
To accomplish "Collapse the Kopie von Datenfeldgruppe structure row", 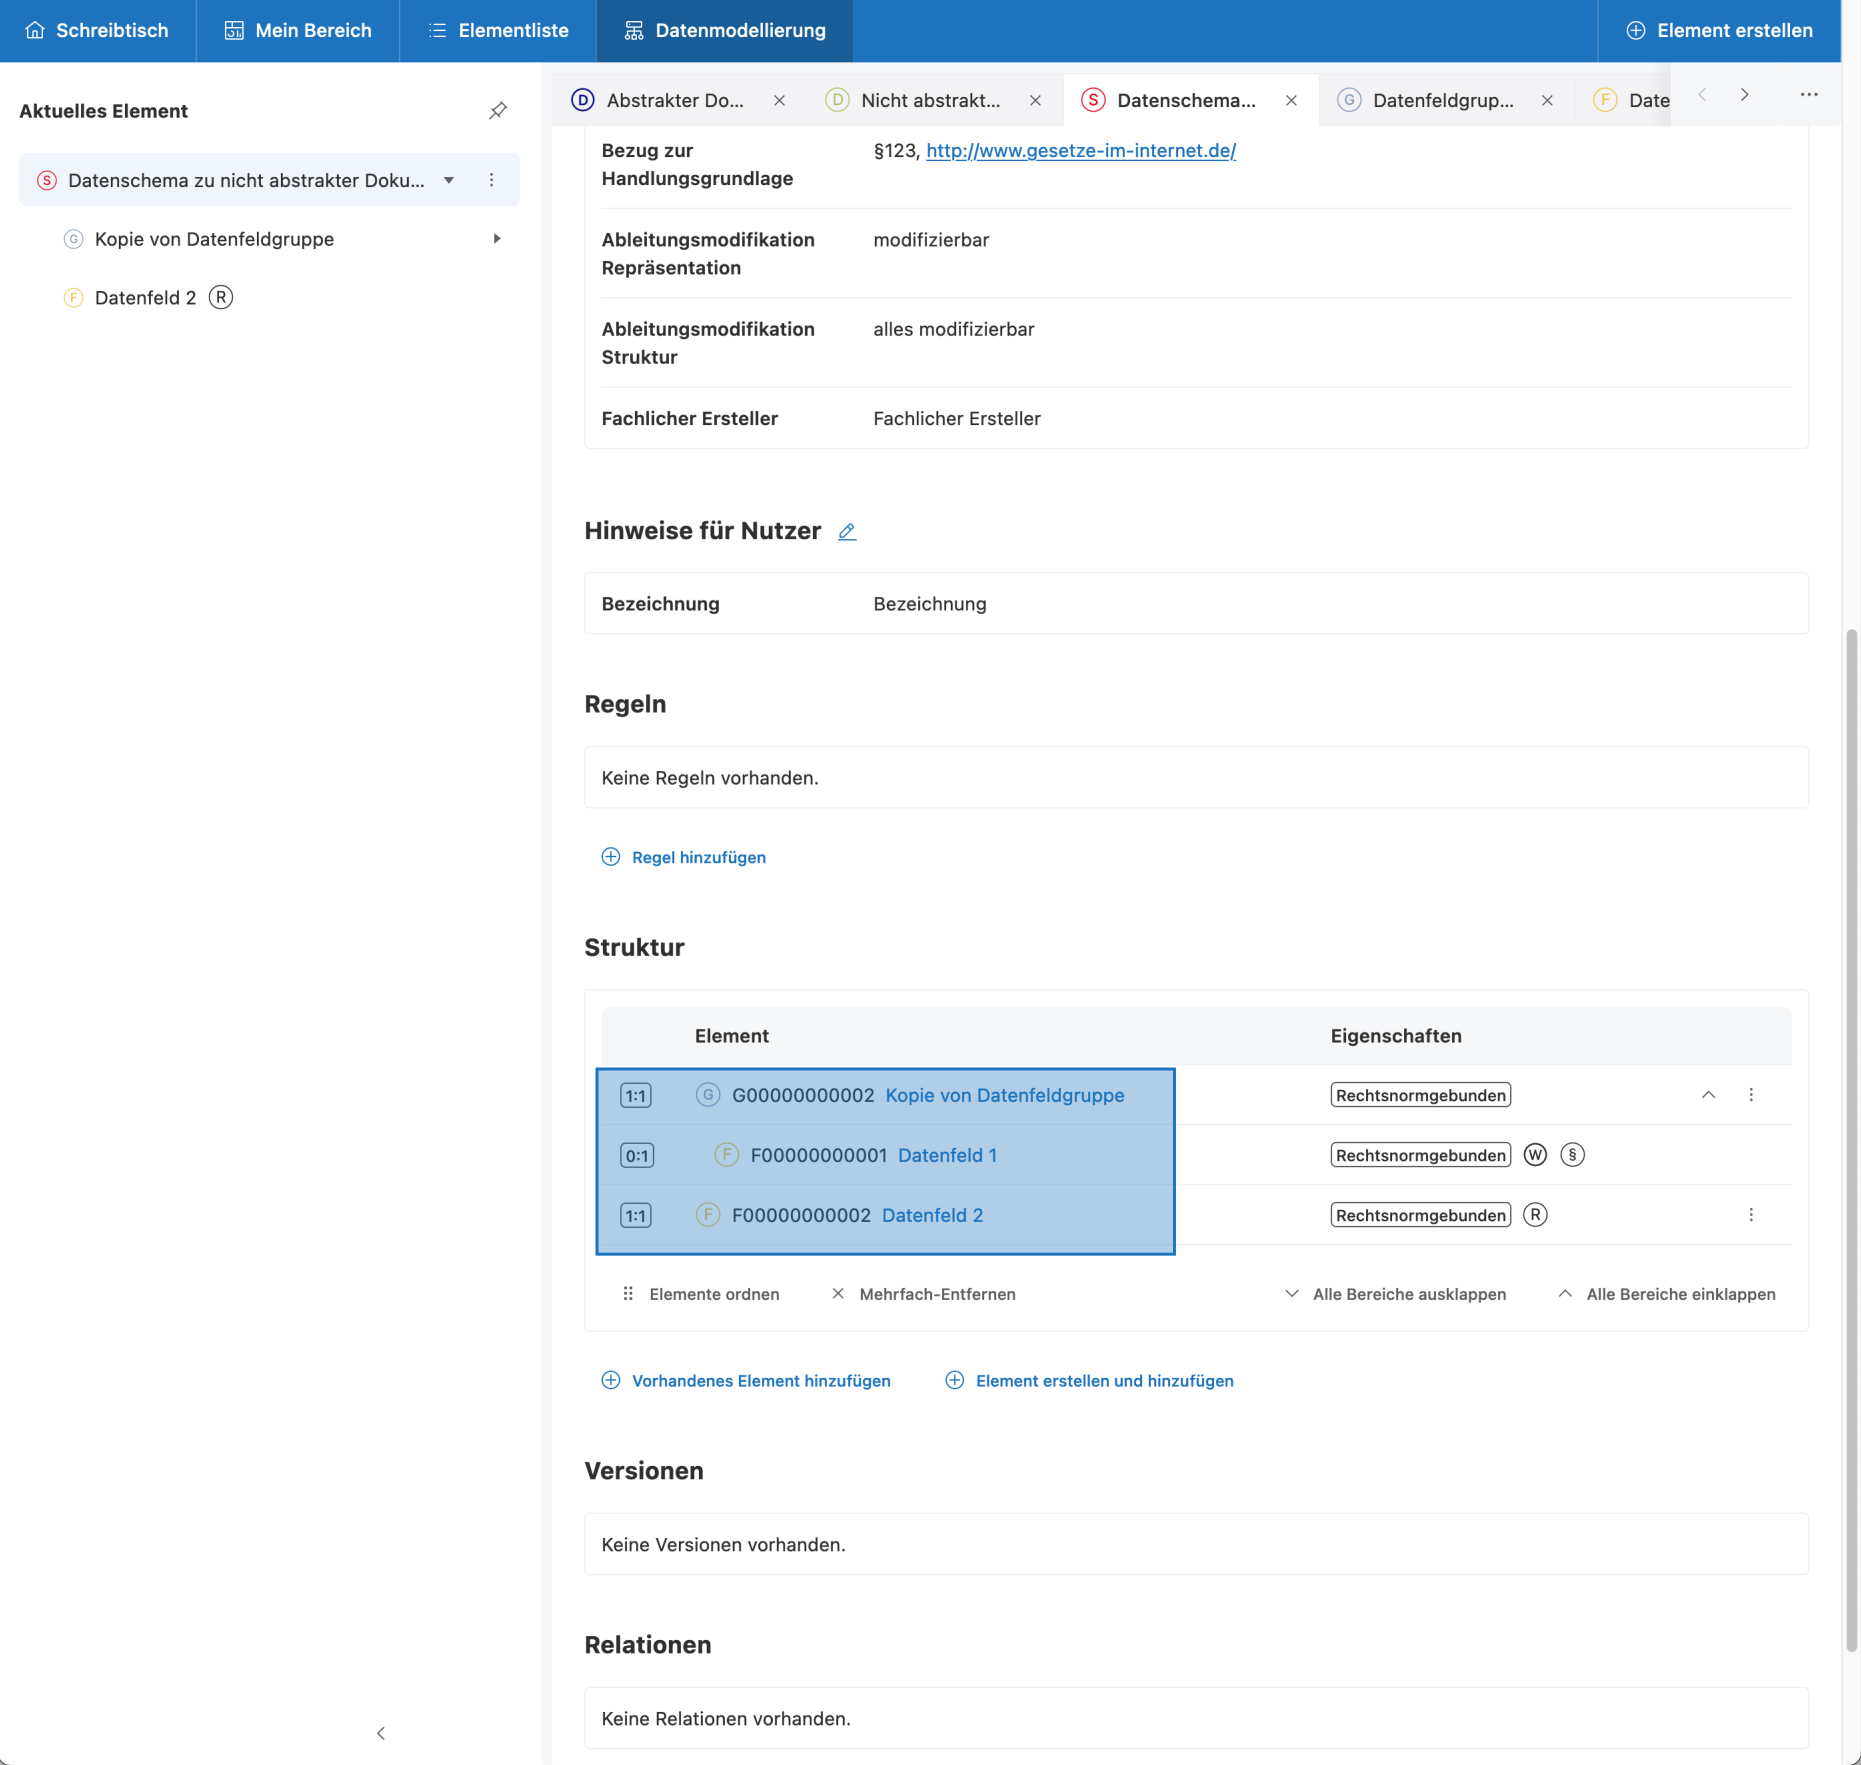I will (1708, 1095).
